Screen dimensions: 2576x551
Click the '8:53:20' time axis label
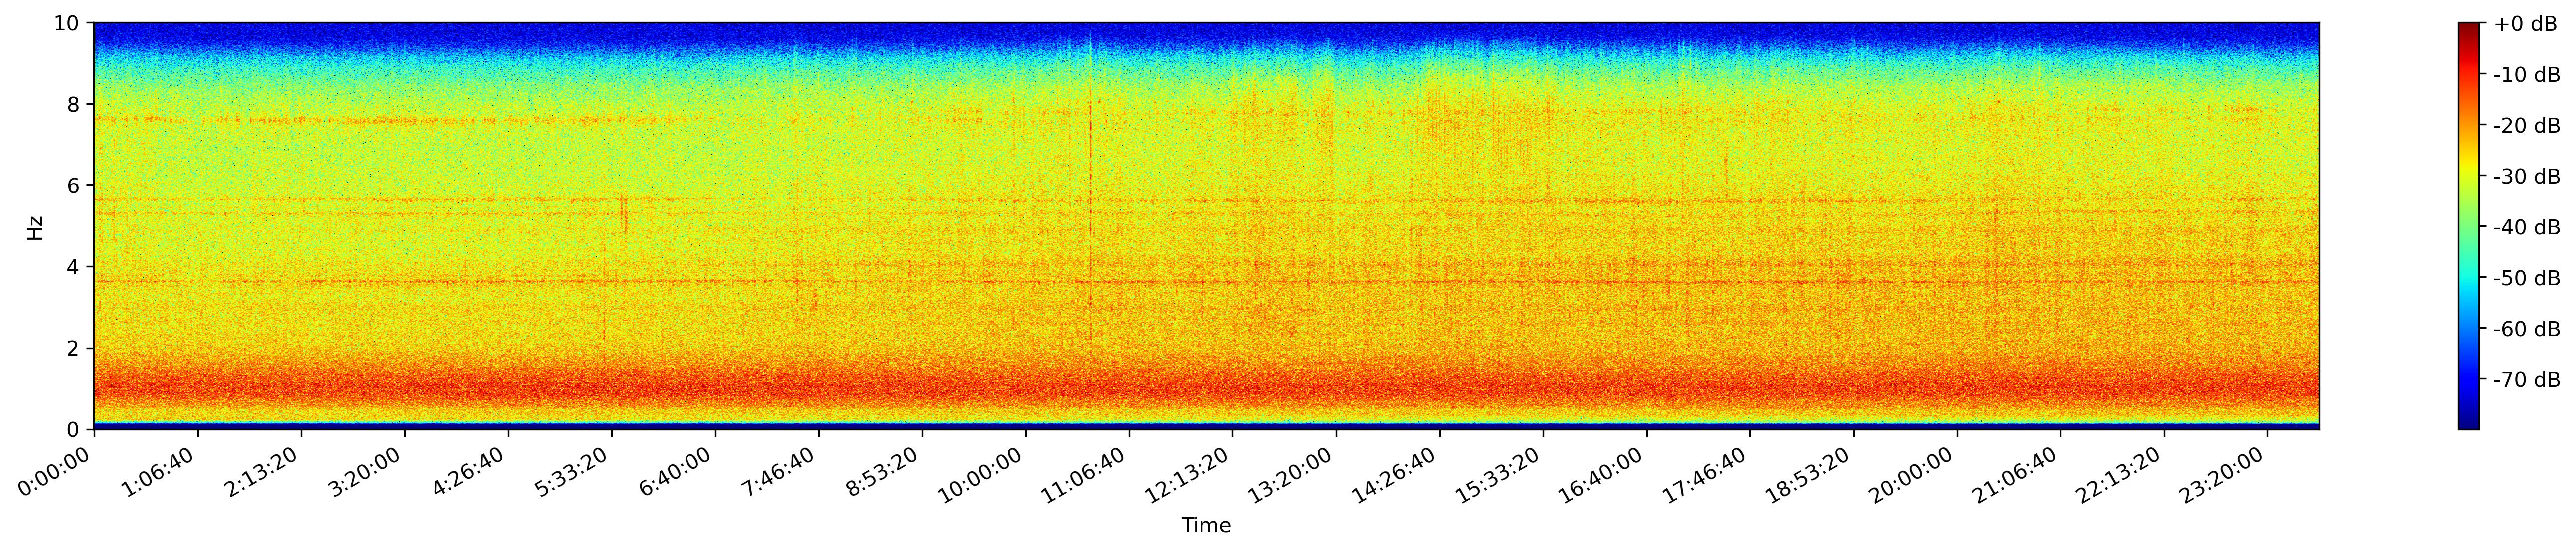point(884,470)
